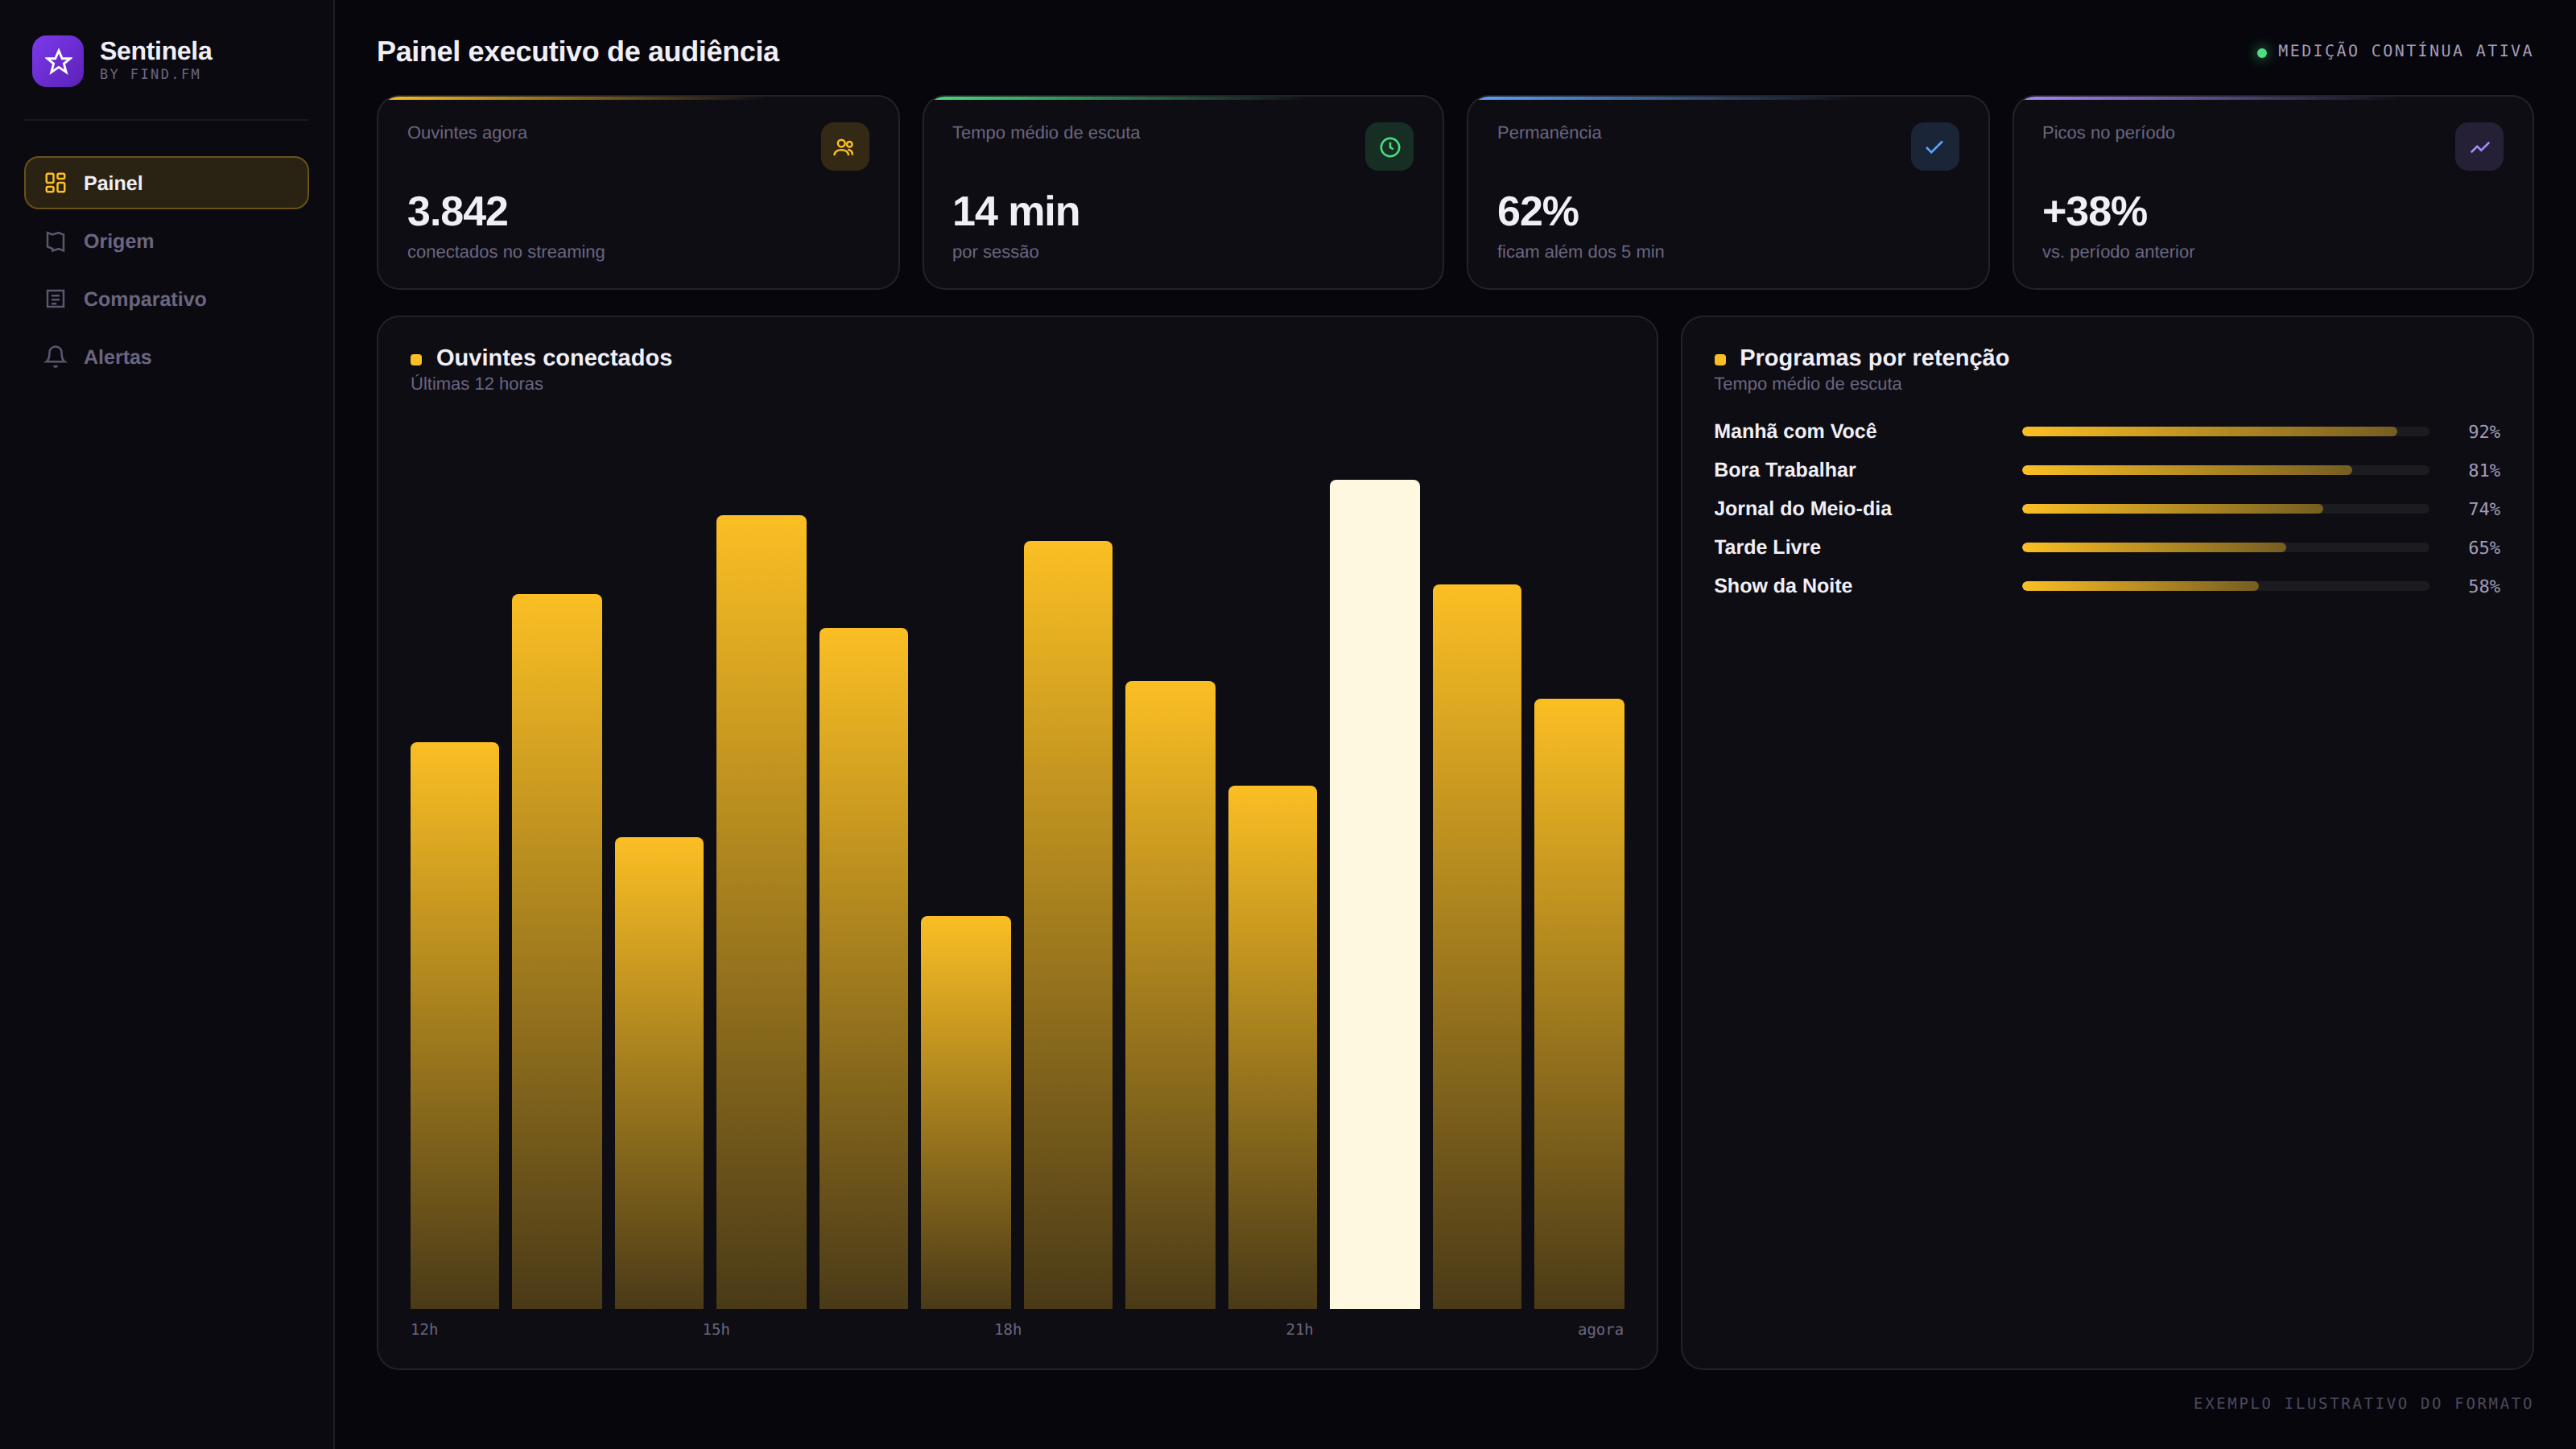Click the highlighted cream-colored peak bar

click(1374, 894)
